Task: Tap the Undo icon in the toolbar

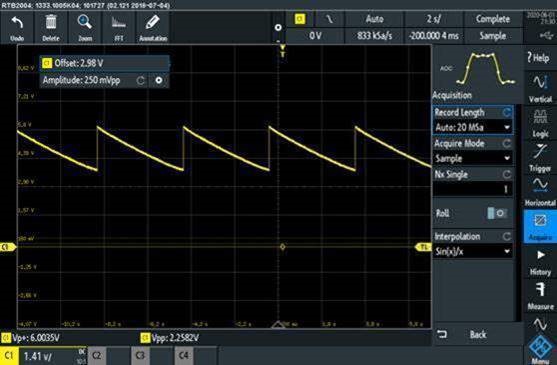Action: click(17, 28)
